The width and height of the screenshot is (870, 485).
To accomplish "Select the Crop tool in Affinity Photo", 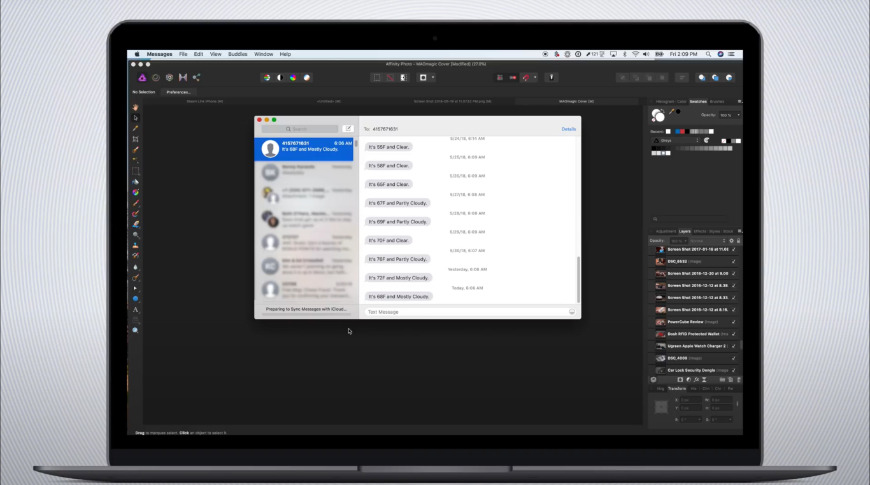I will (x=135, y=139).
